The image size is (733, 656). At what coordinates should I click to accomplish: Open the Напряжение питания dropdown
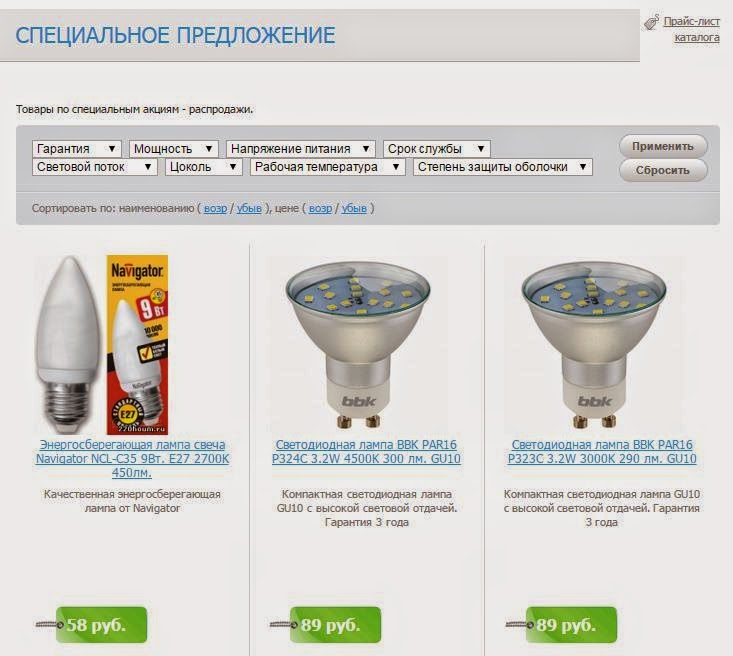click(301, 149)
